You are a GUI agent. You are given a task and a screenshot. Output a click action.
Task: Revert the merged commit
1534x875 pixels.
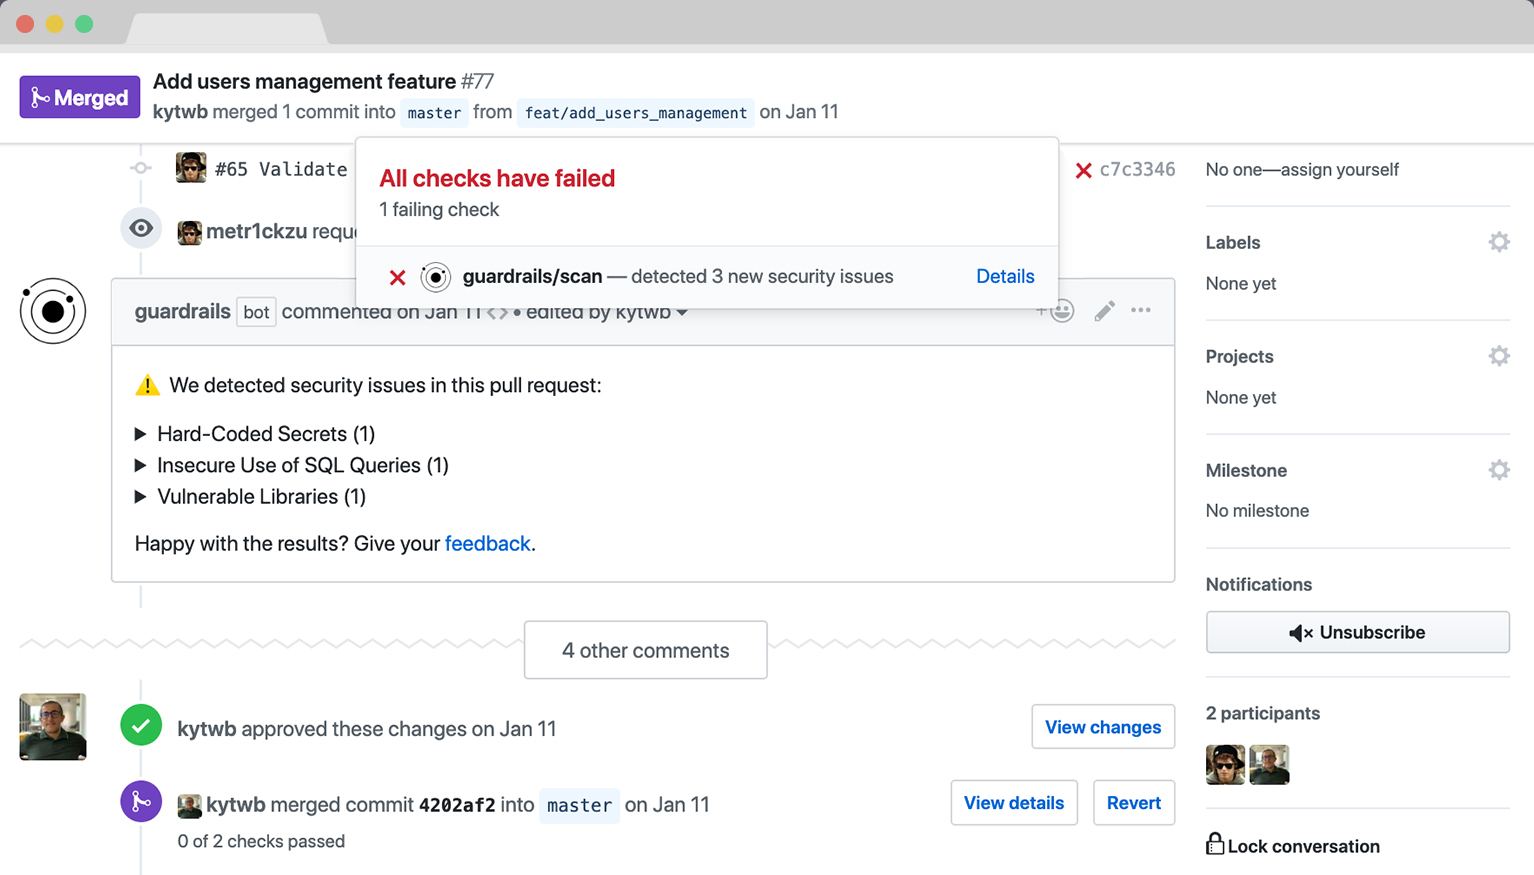click(1133, 803)
